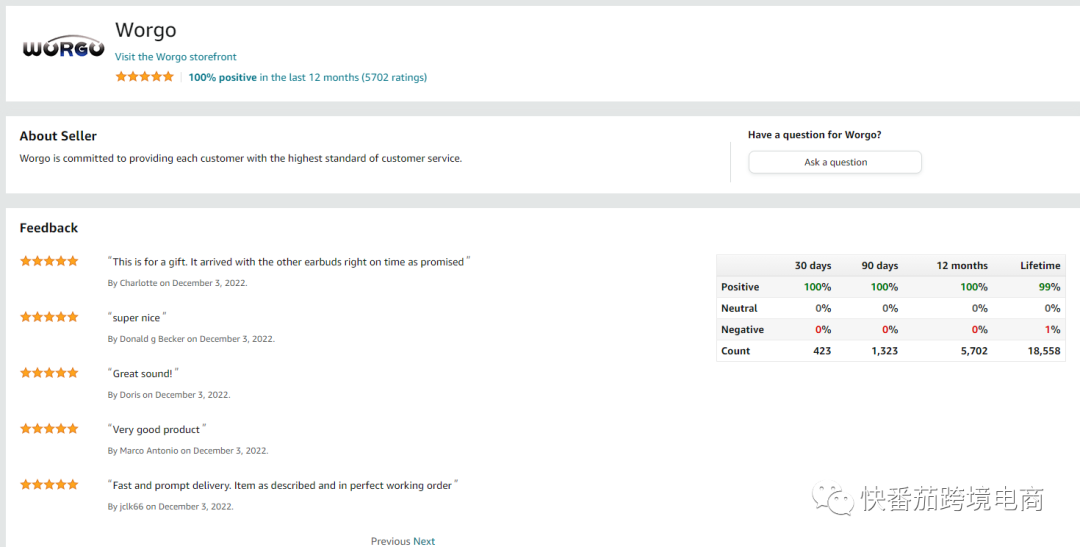1080x547 pixels.
Task: Open the Visit the Worgo storefront link
Action: [x=176, y=56]
